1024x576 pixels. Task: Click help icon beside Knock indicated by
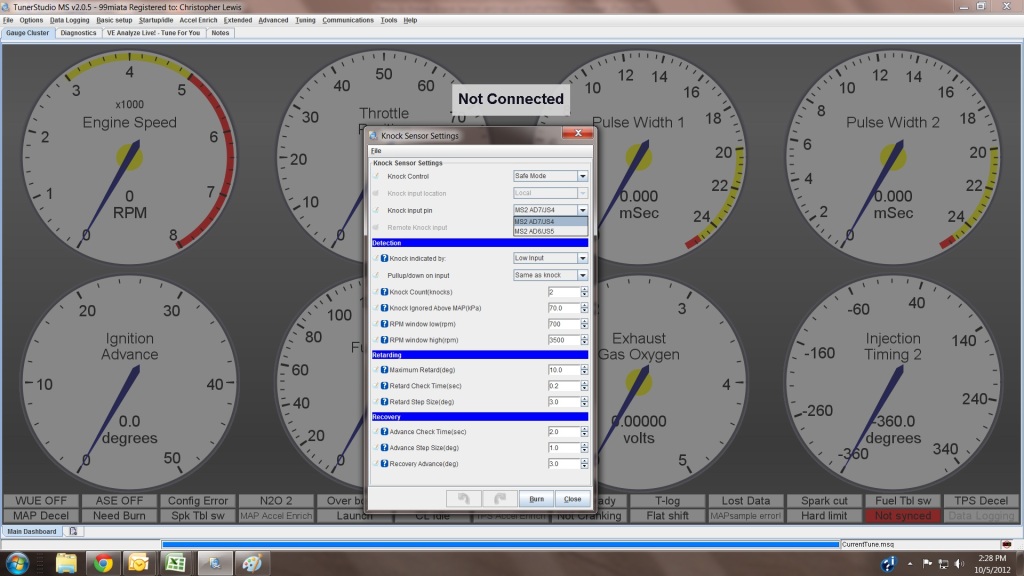[x=384, y=259]
